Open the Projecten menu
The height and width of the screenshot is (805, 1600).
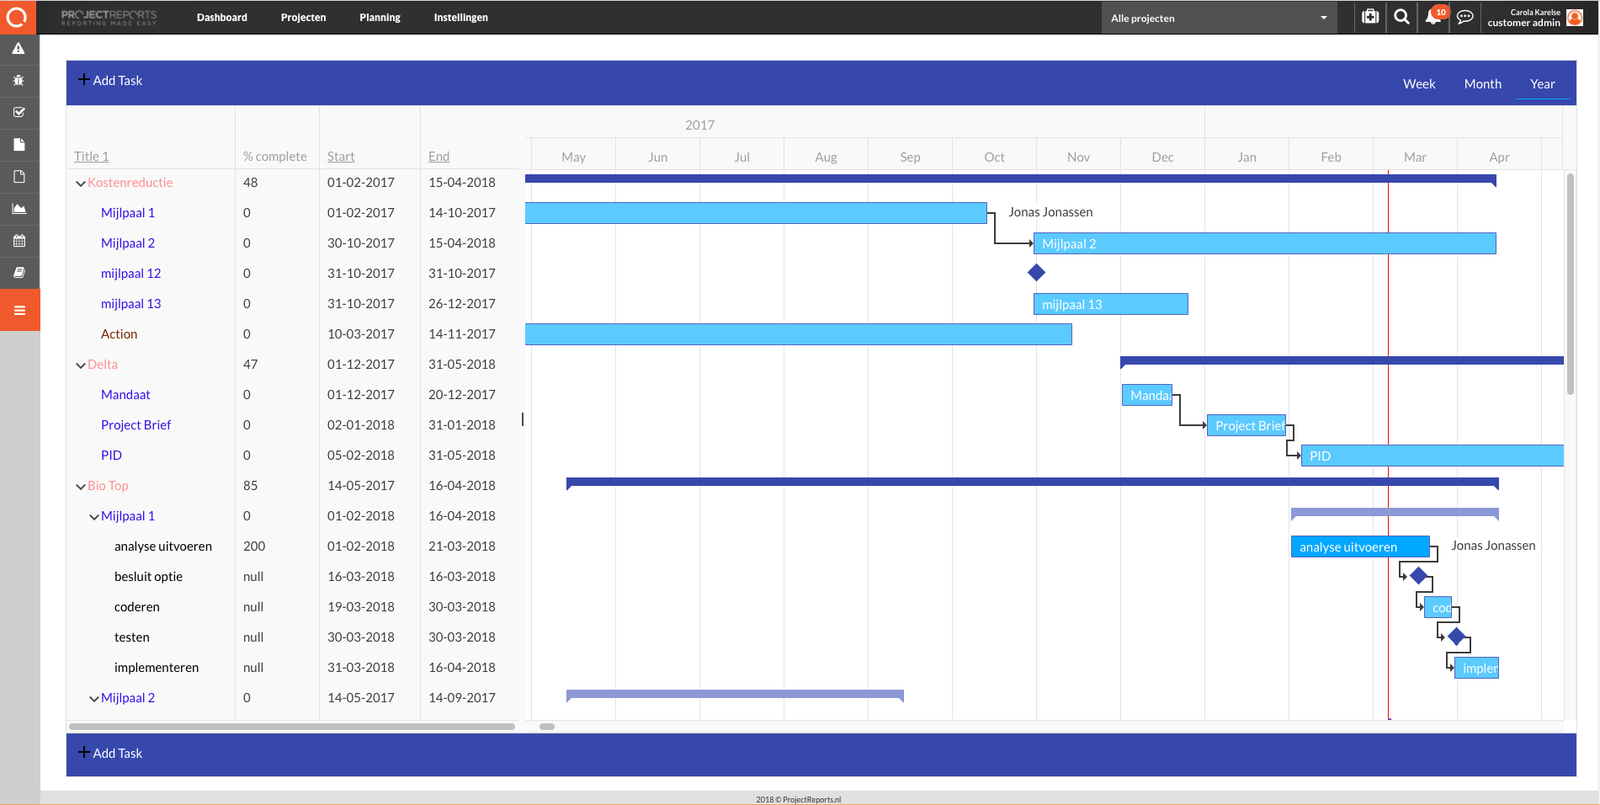[x=303, y=17]
